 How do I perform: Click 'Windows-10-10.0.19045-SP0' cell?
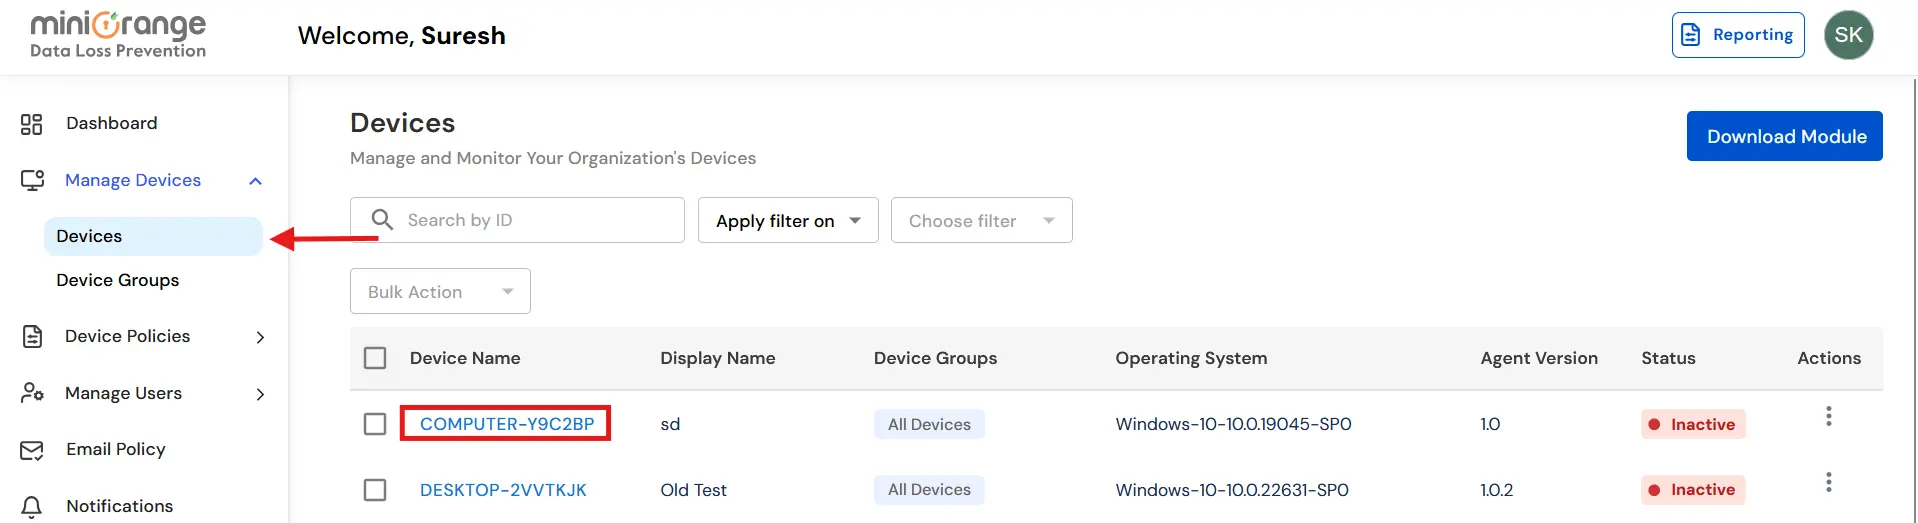click(x=1233, y=424)
